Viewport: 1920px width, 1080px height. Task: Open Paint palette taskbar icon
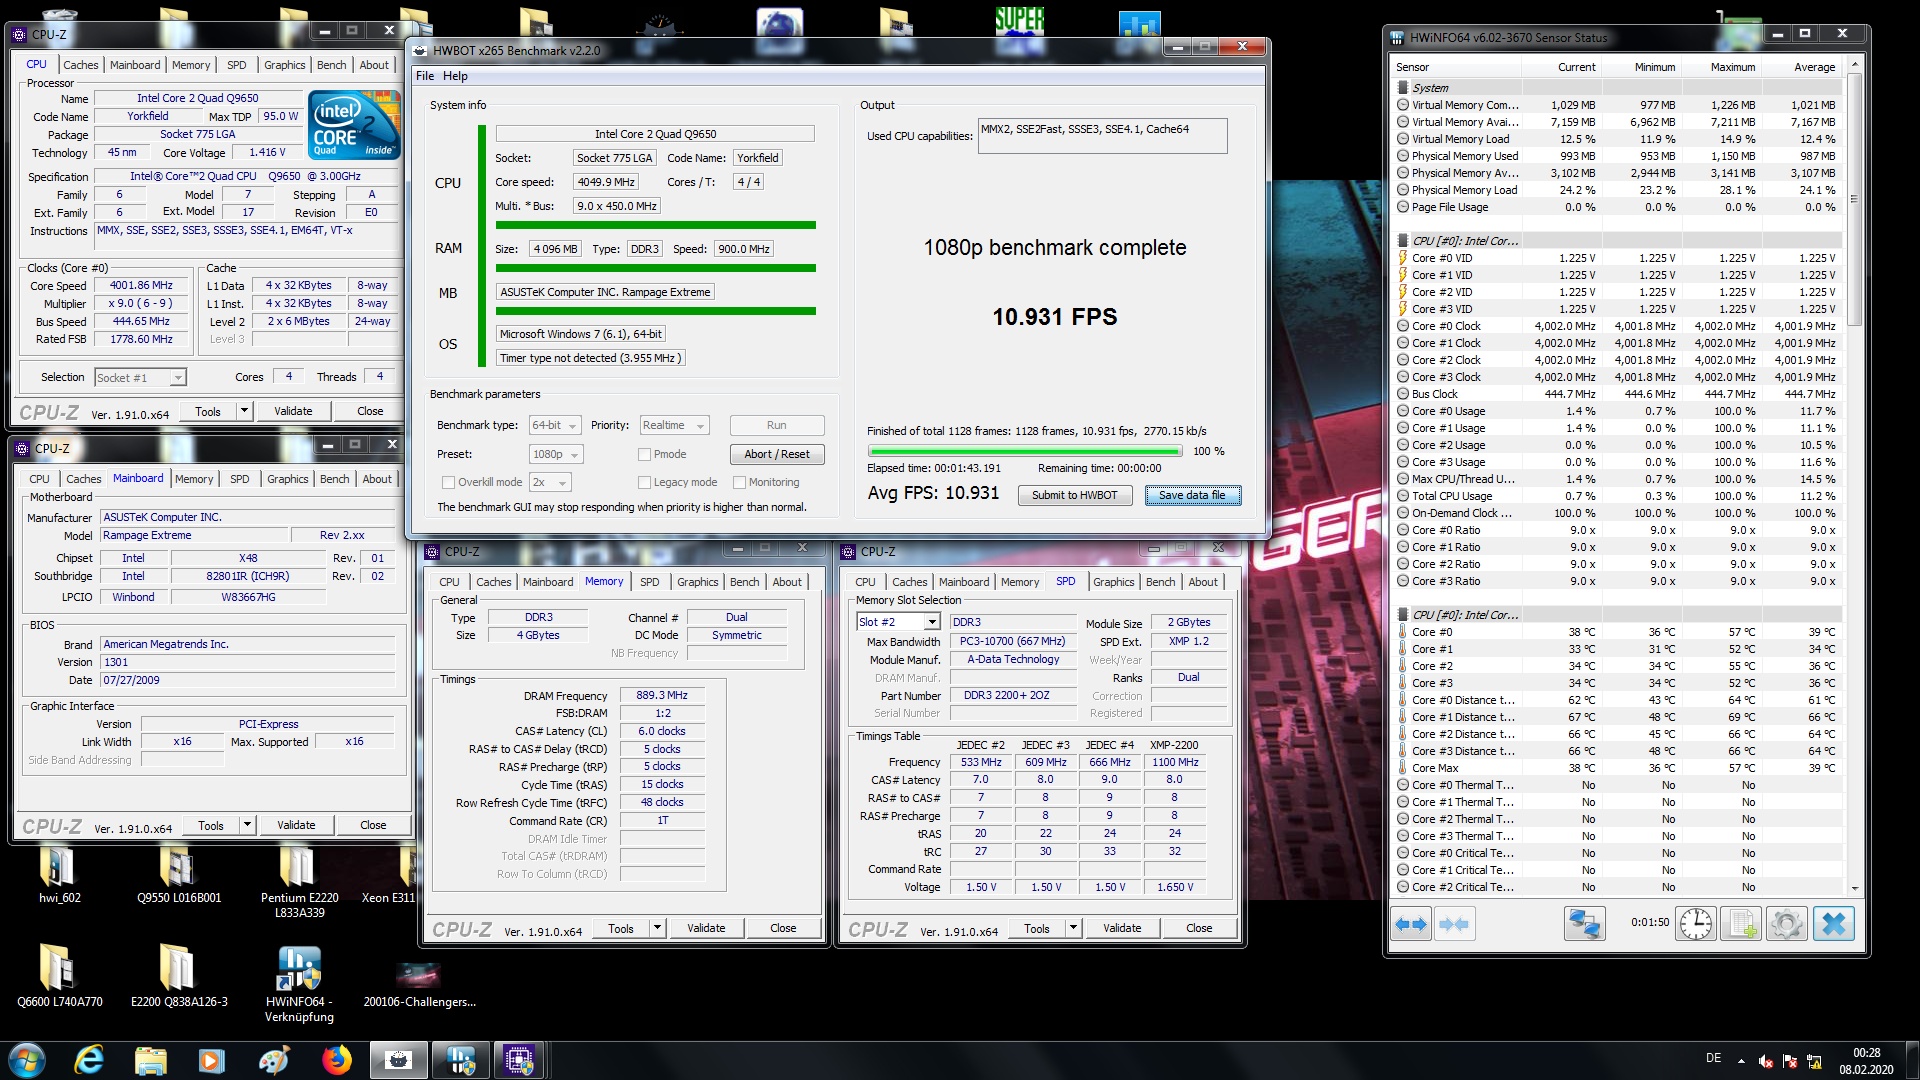[x=273, y=1060]
